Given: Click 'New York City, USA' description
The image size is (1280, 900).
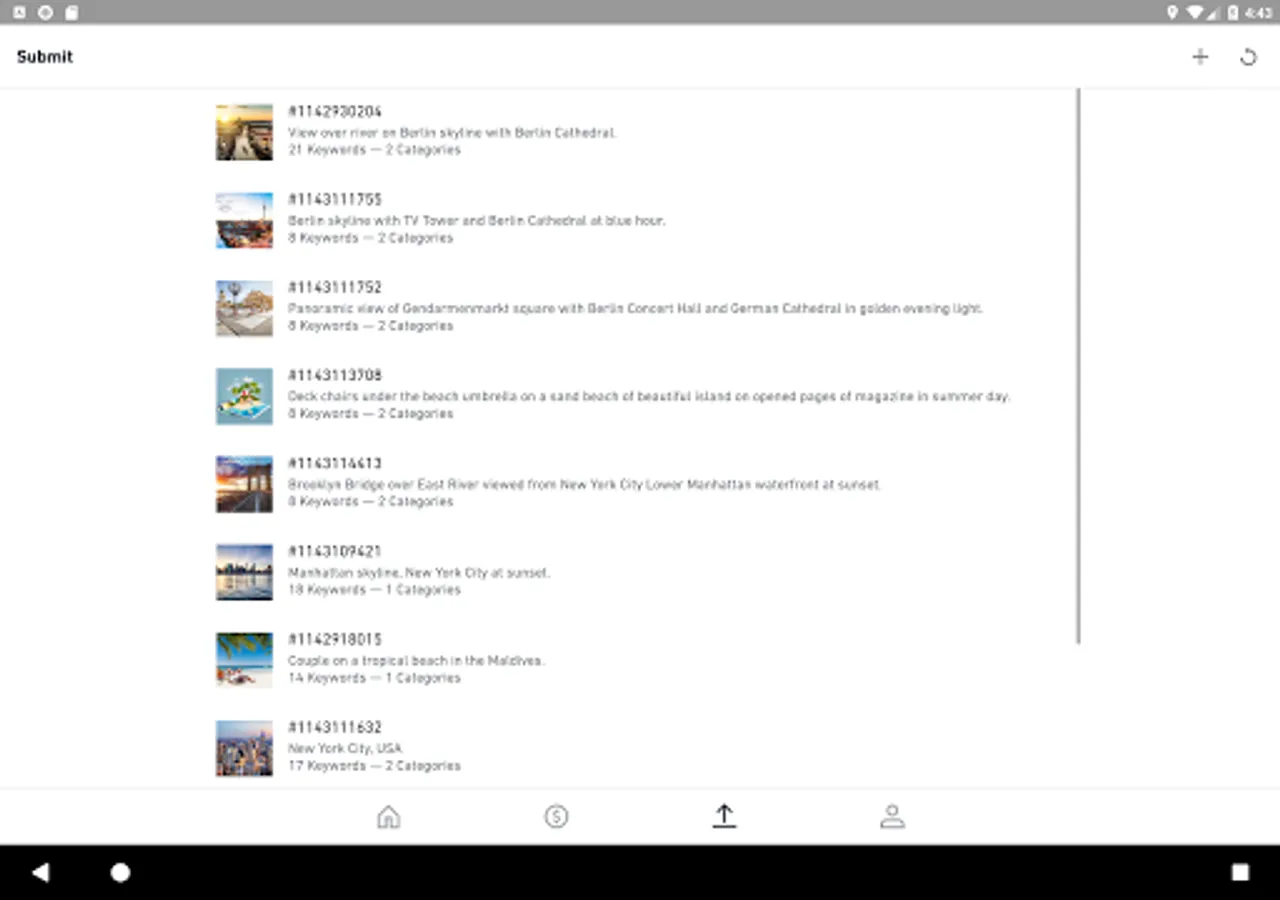Looking at the screenshot, I should (x=345, y=748).
